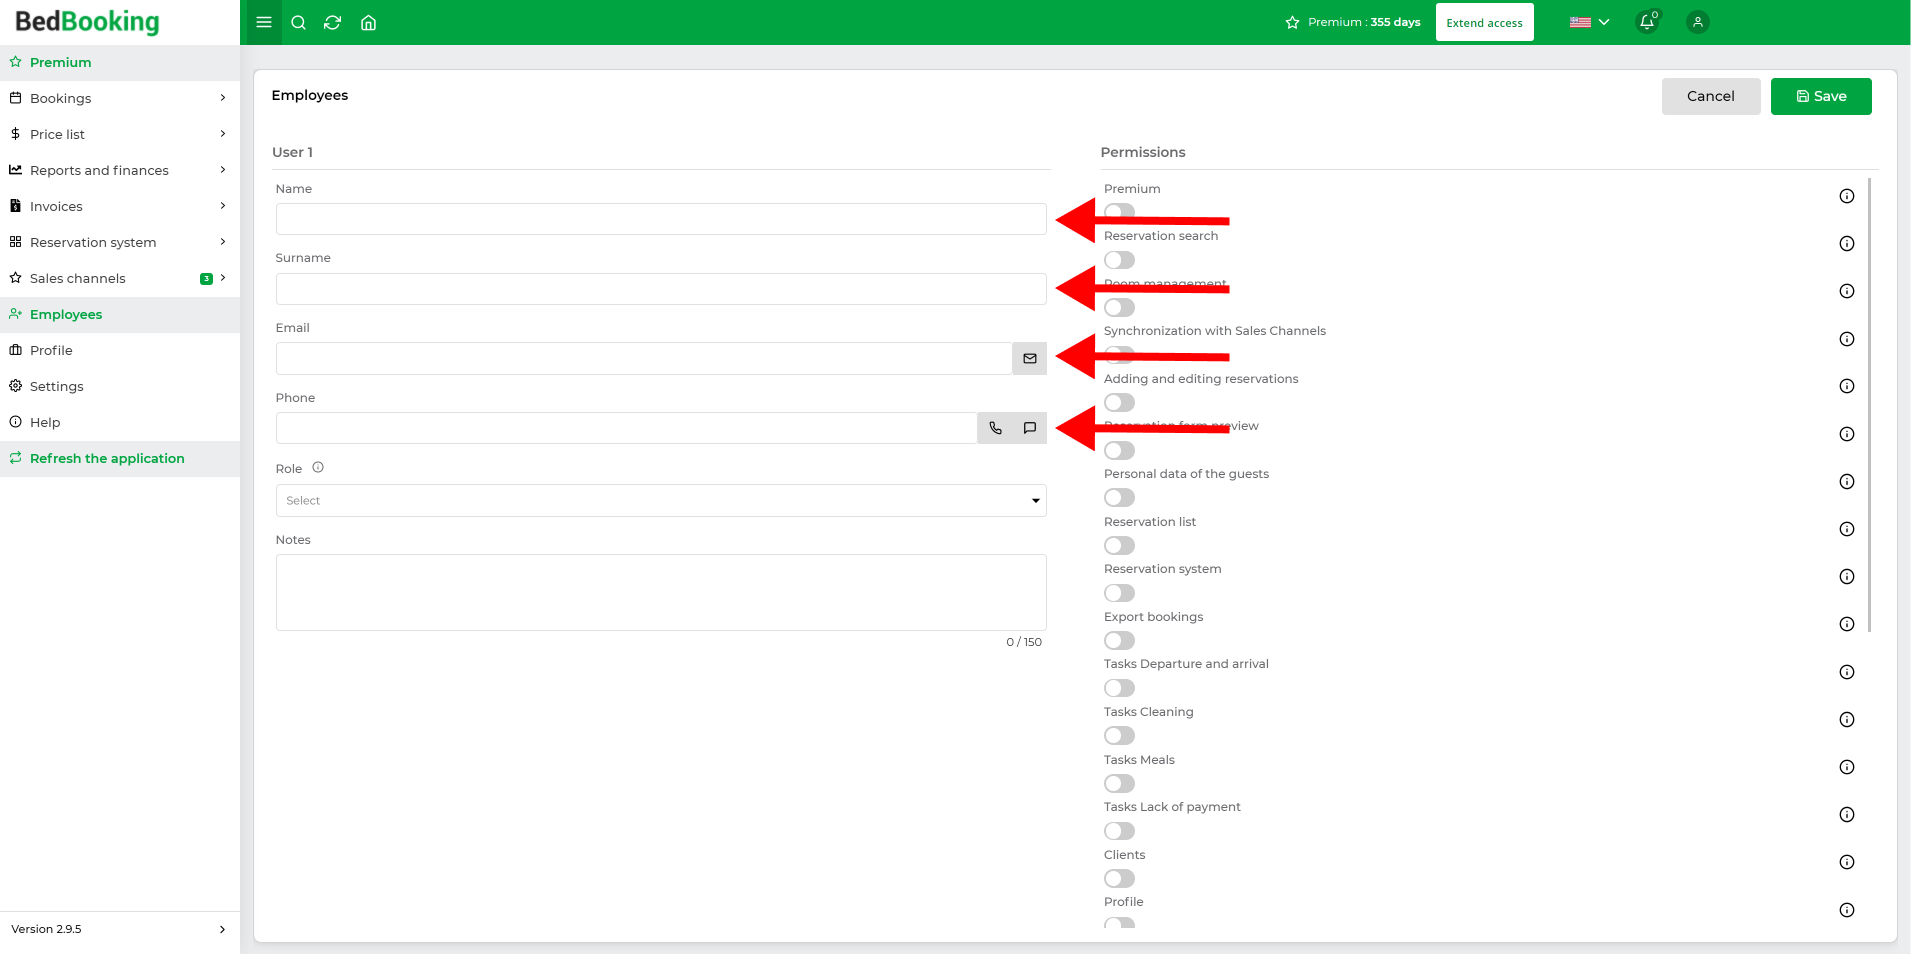
Task: Open info icon for Reservation search permission
Action: 1847,244
